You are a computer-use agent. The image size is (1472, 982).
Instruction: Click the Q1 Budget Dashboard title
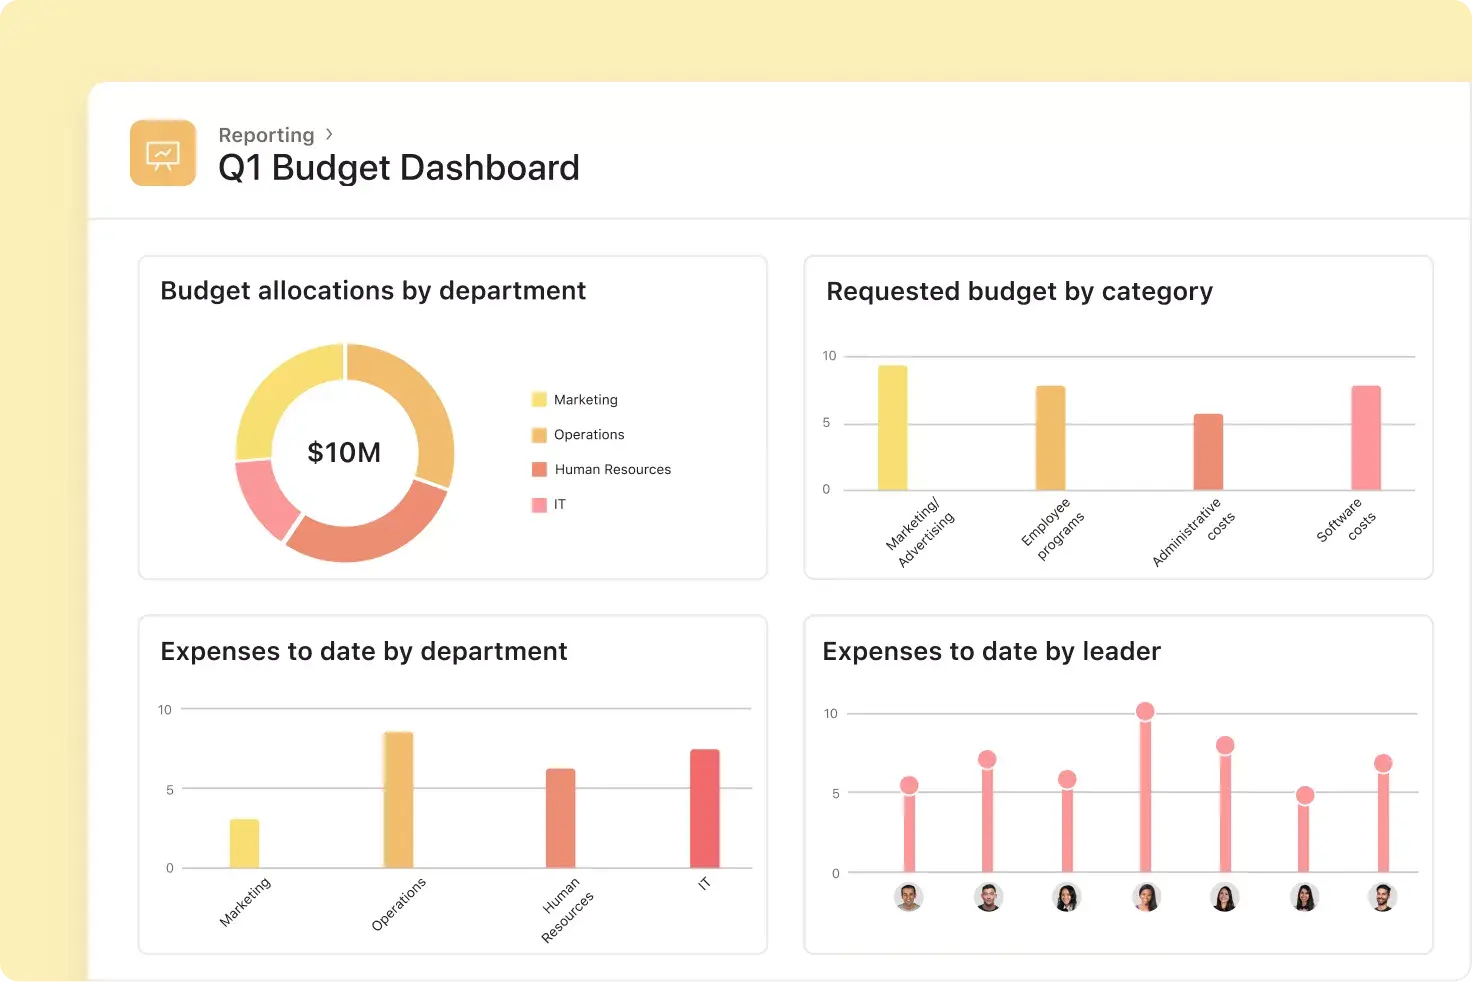(399, 168)
